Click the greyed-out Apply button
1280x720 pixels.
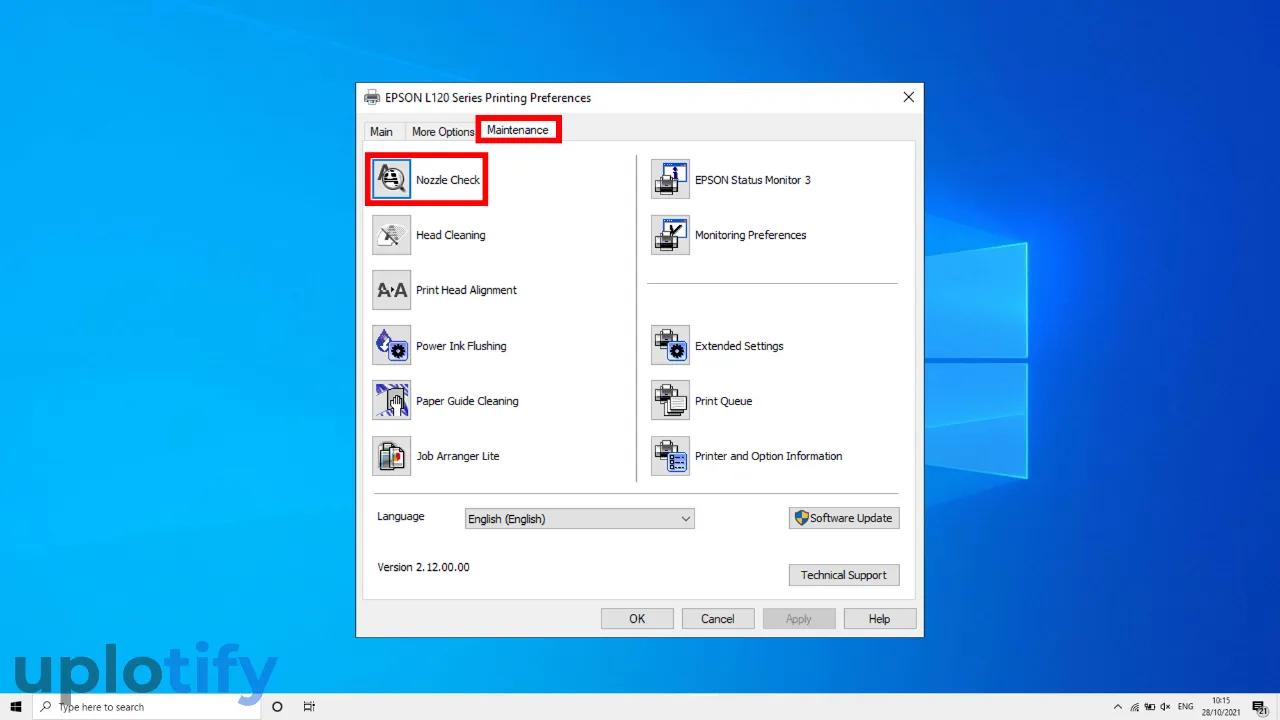799,619
